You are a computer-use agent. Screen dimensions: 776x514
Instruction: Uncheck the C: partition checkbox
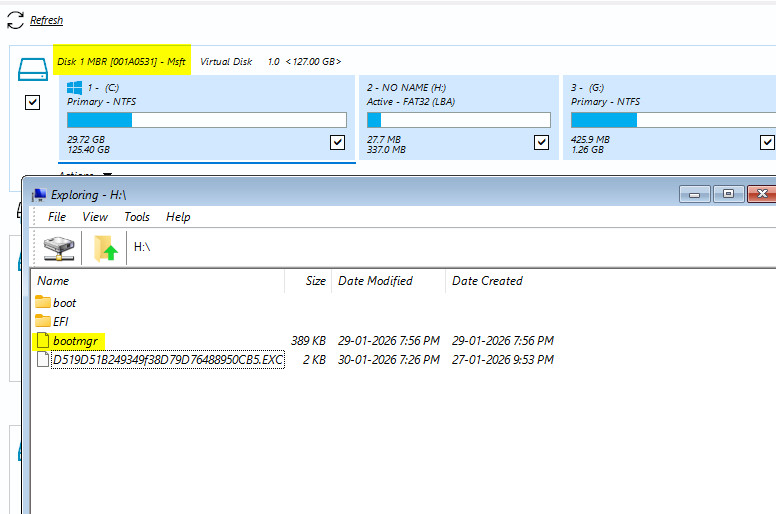337,142
